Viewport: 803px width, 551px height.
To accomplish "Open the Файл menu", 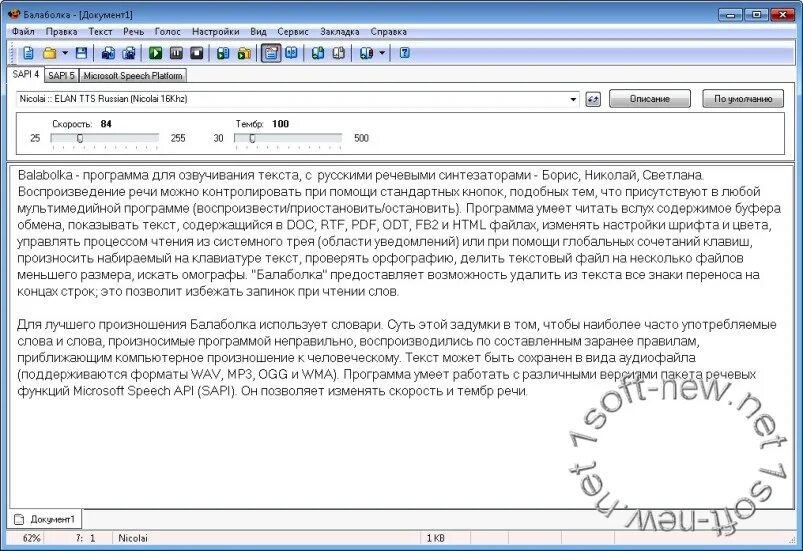I will pos(23,32).
